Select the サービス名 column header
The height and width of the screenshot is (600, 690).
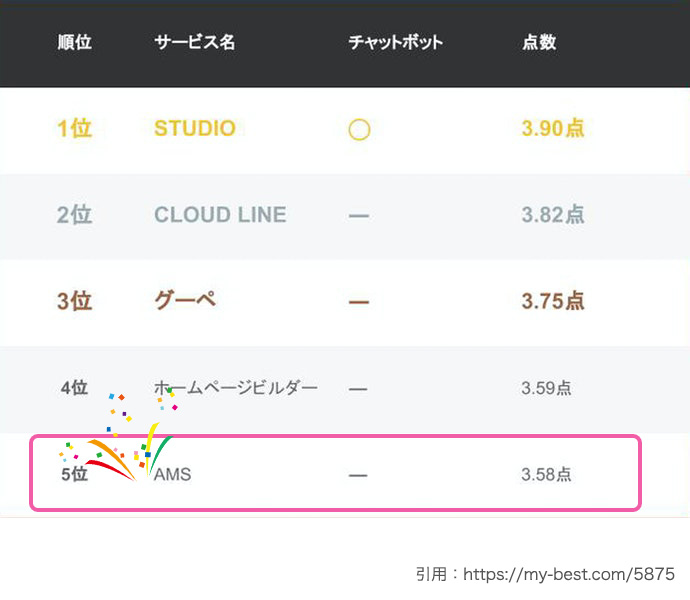pos(195,42)
